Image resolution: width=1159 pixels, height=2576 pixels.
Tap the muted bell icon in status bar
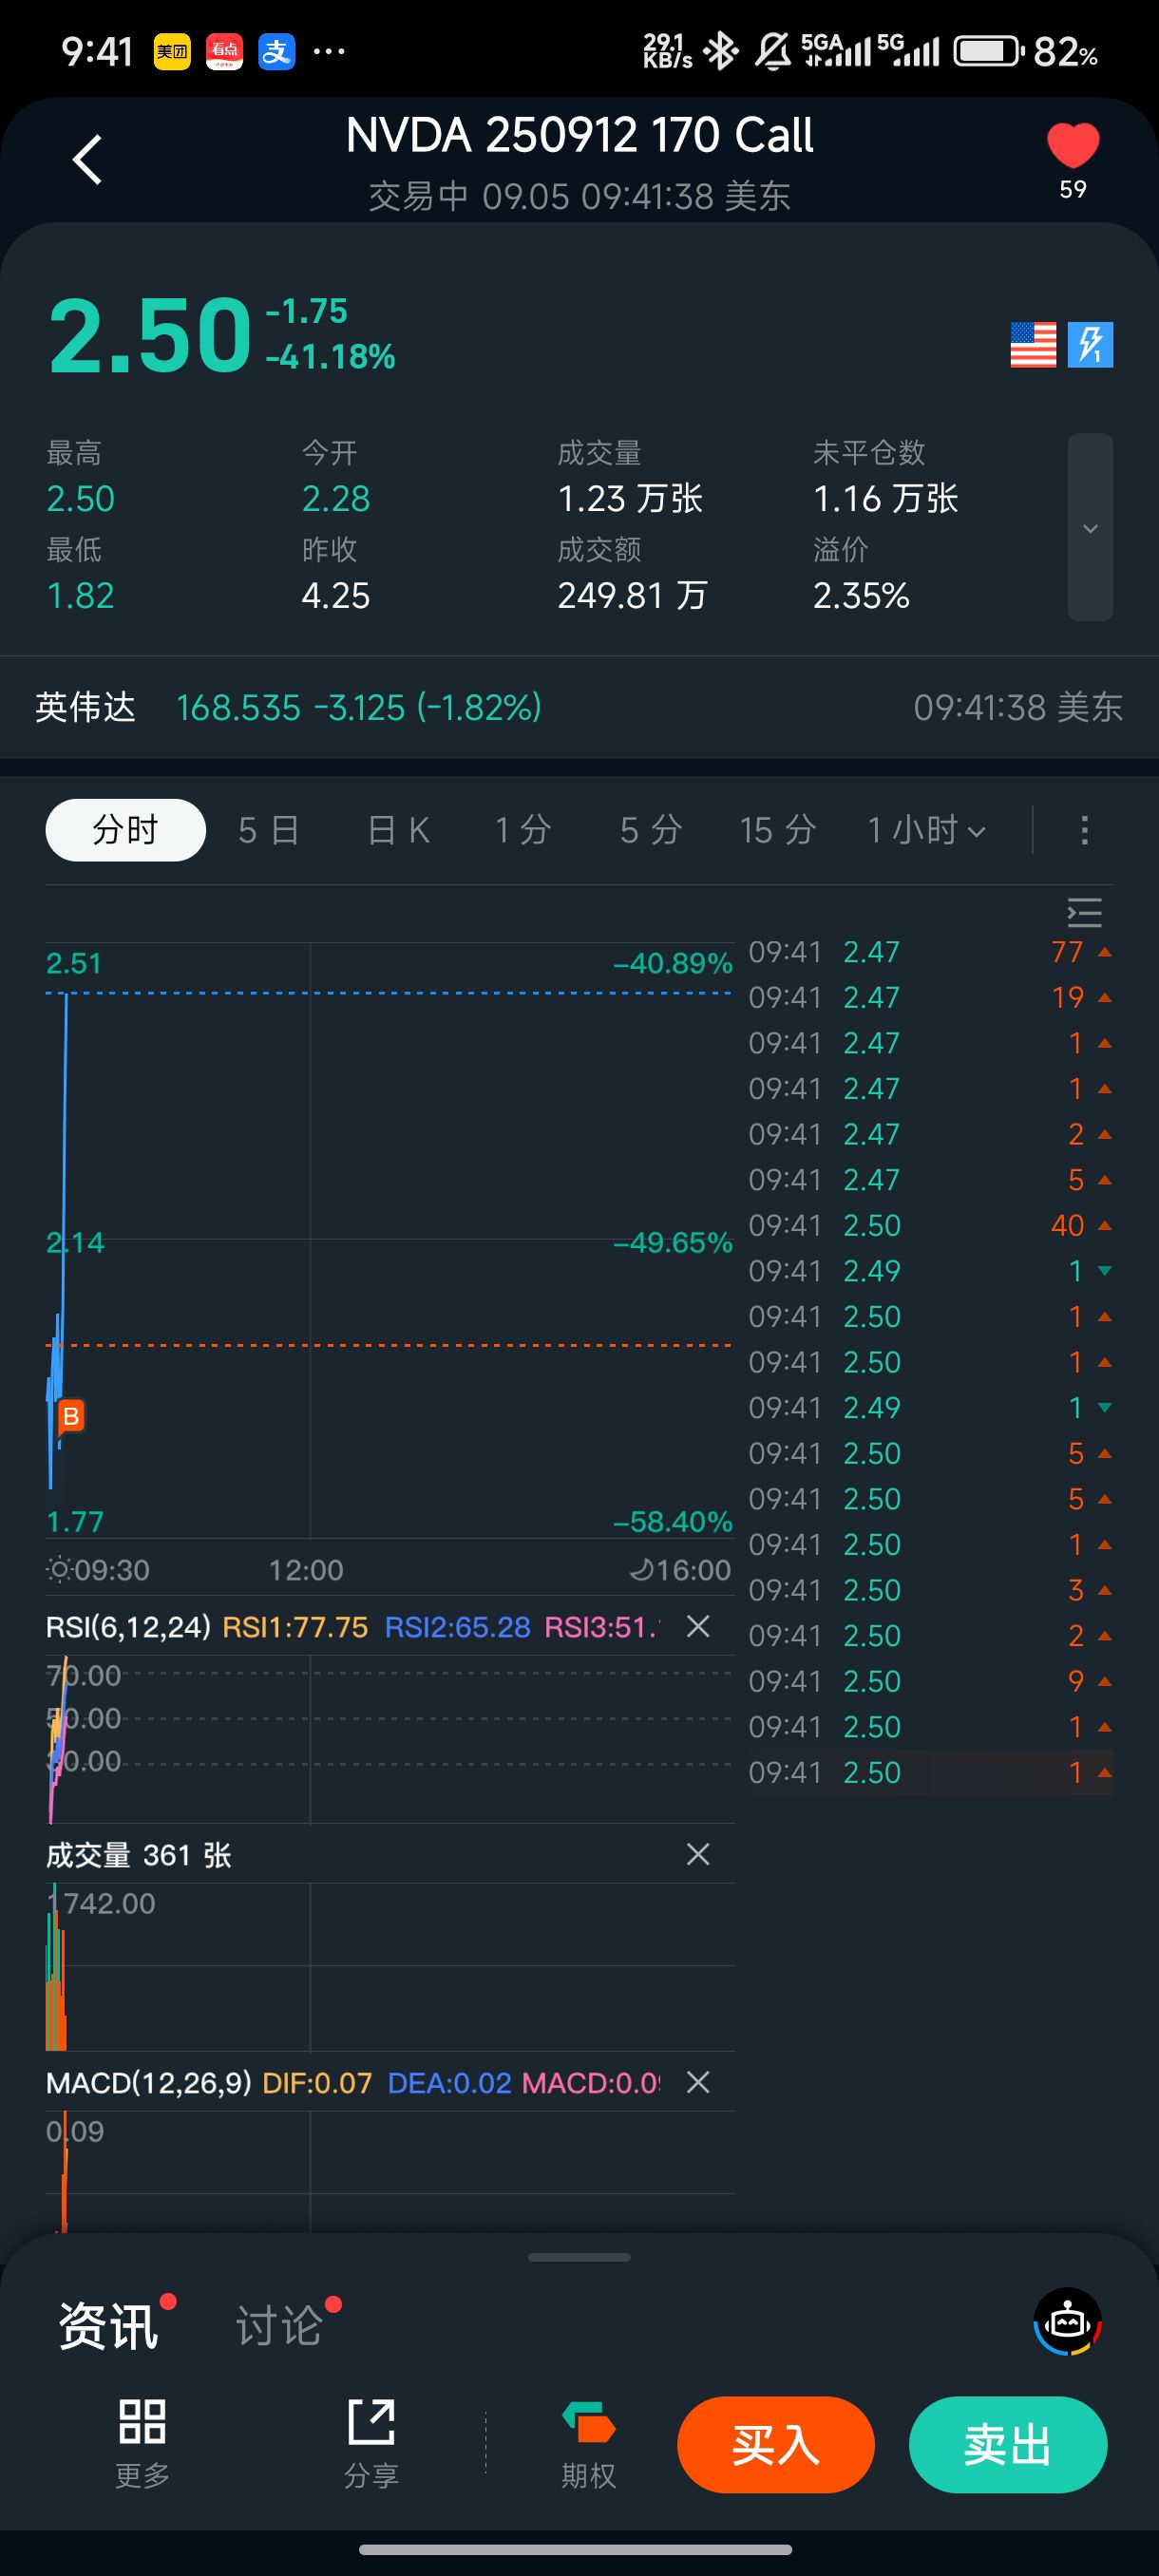772,51
